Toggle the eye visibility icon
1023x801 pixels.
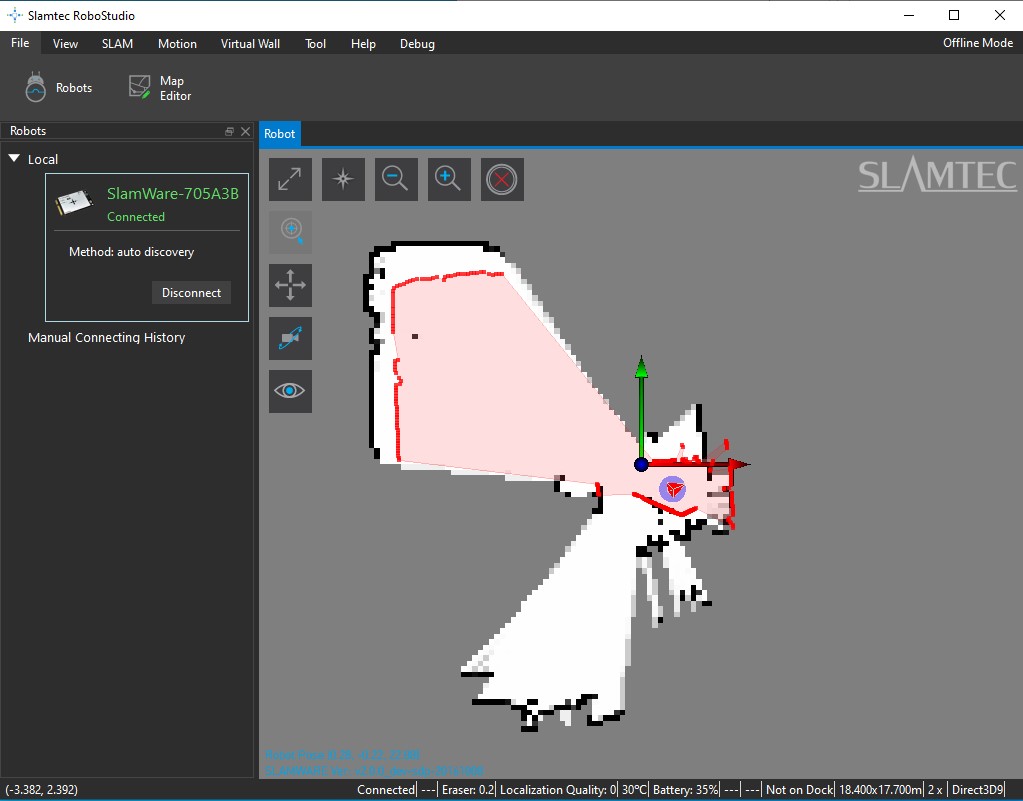click(x=290, y=391)
